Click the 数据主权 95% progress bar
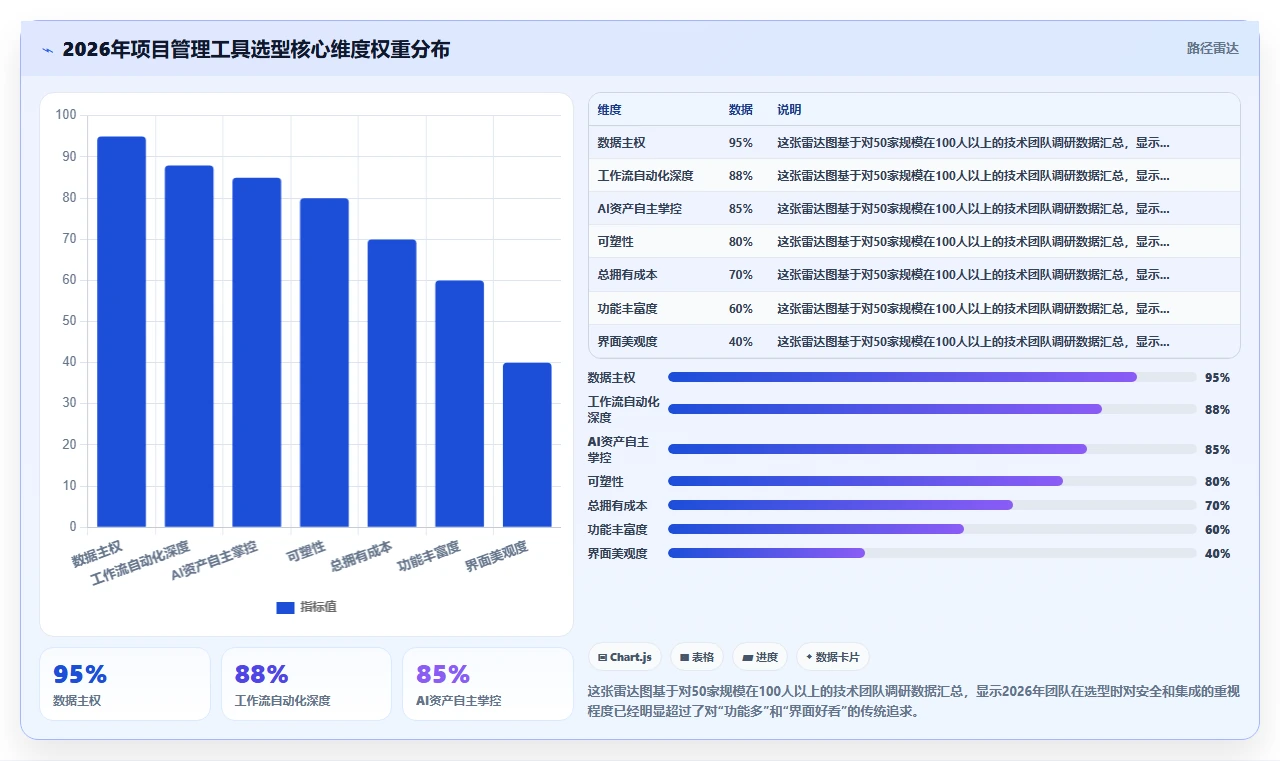This screenshot has height=761, width=1280. [x=932, y=377]
